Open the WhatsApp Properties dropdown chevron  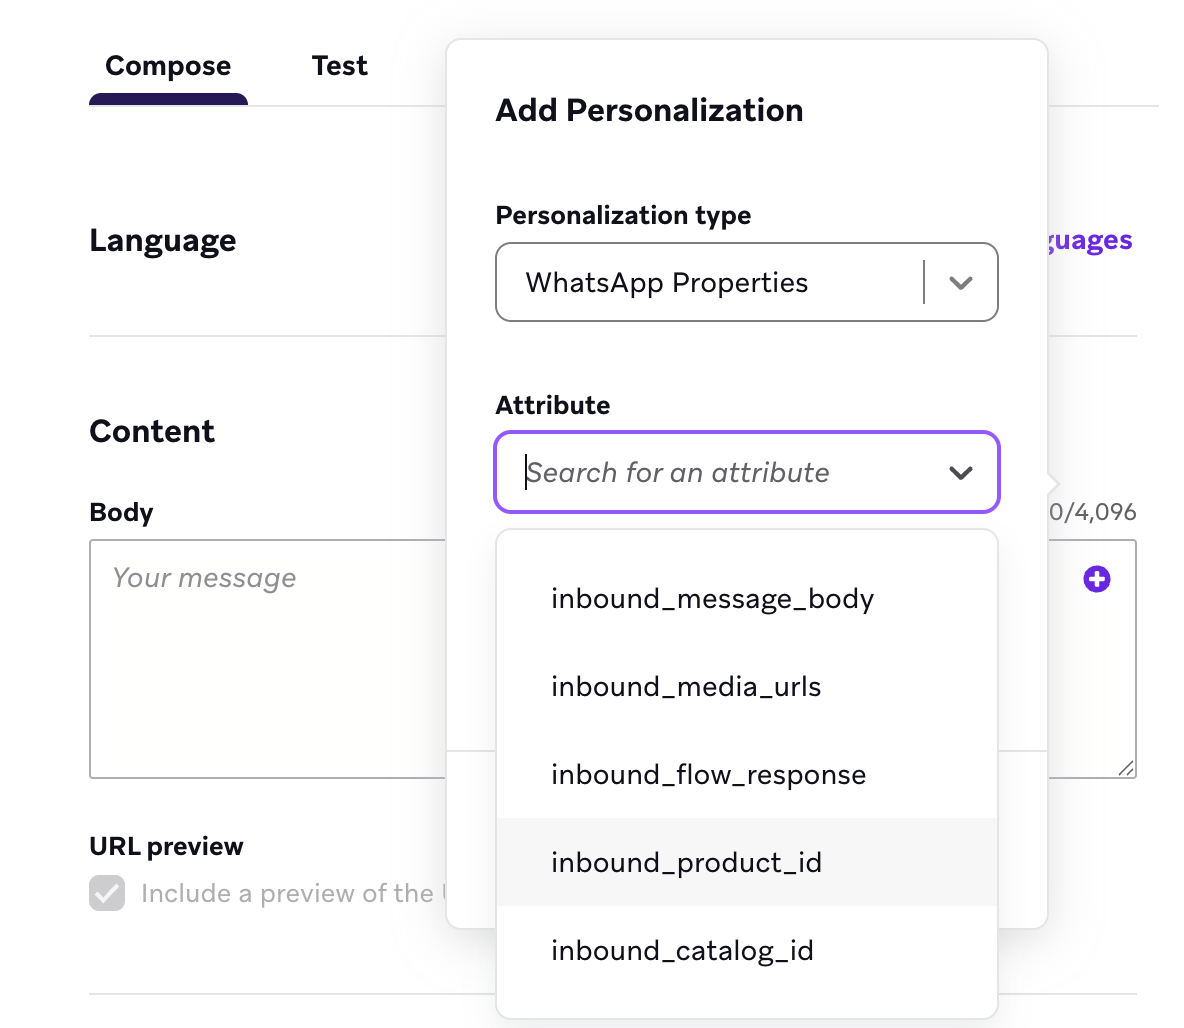tap(961, 283)
